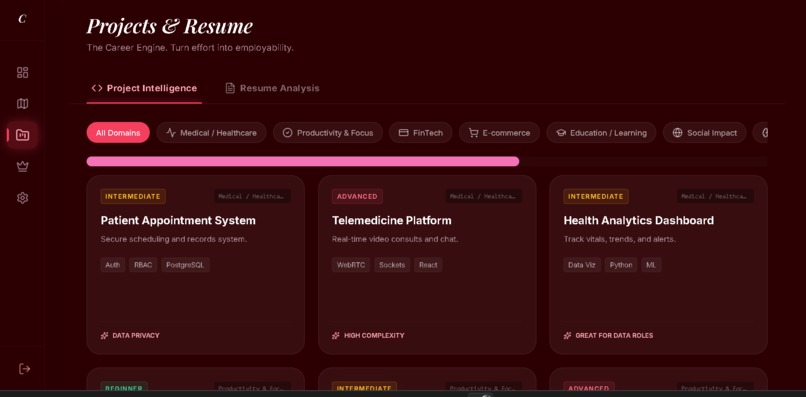Click the HIGH COMPLEXITY label

point(374,335)
